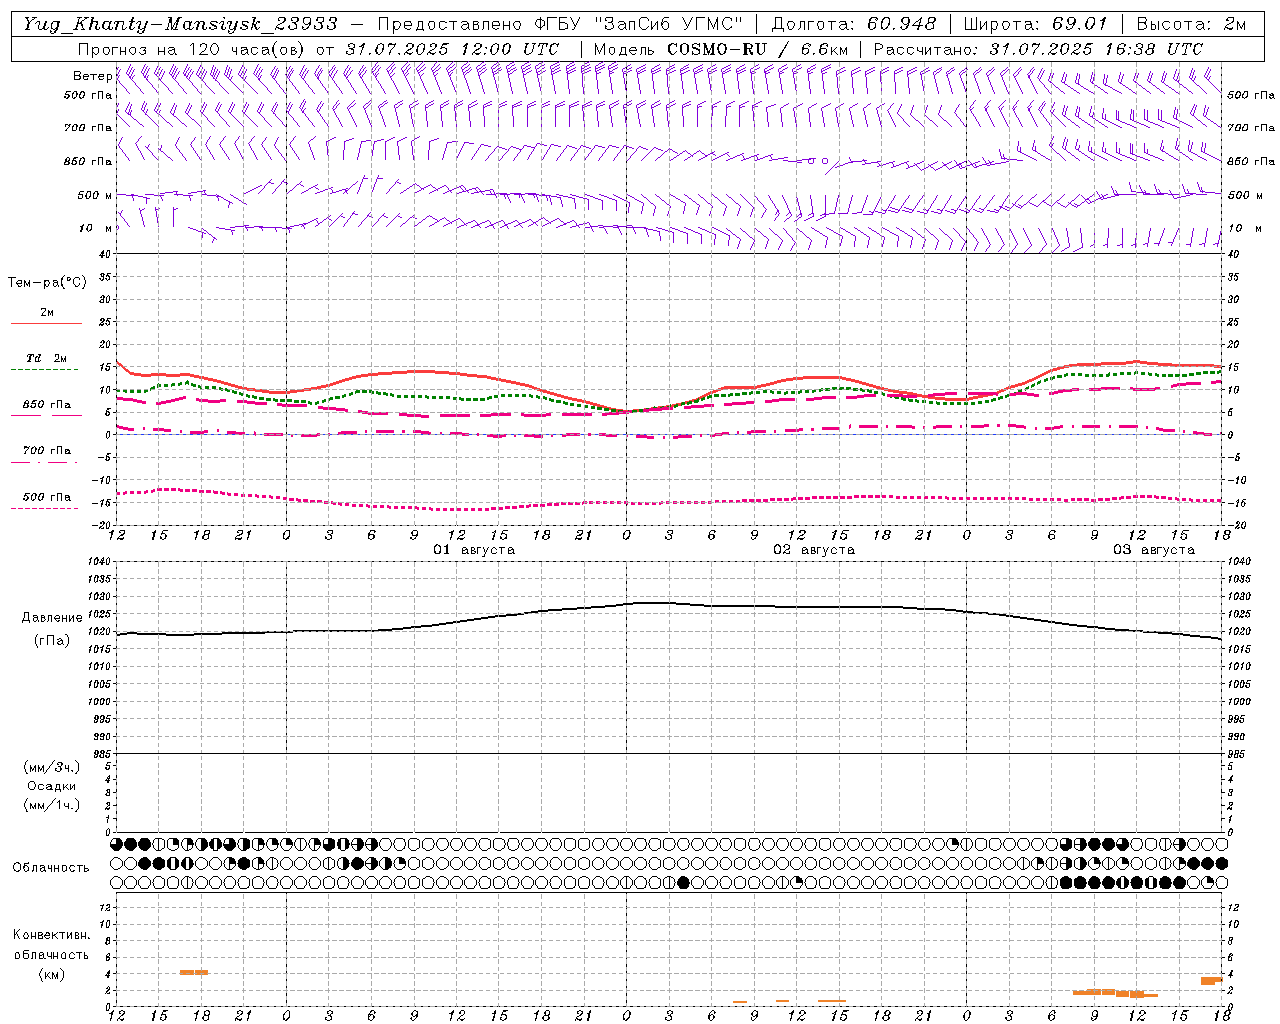Select the 'Долгота: 60.948' header value
Viewport: 1280px width, 1024px height.
pos(854,24)
